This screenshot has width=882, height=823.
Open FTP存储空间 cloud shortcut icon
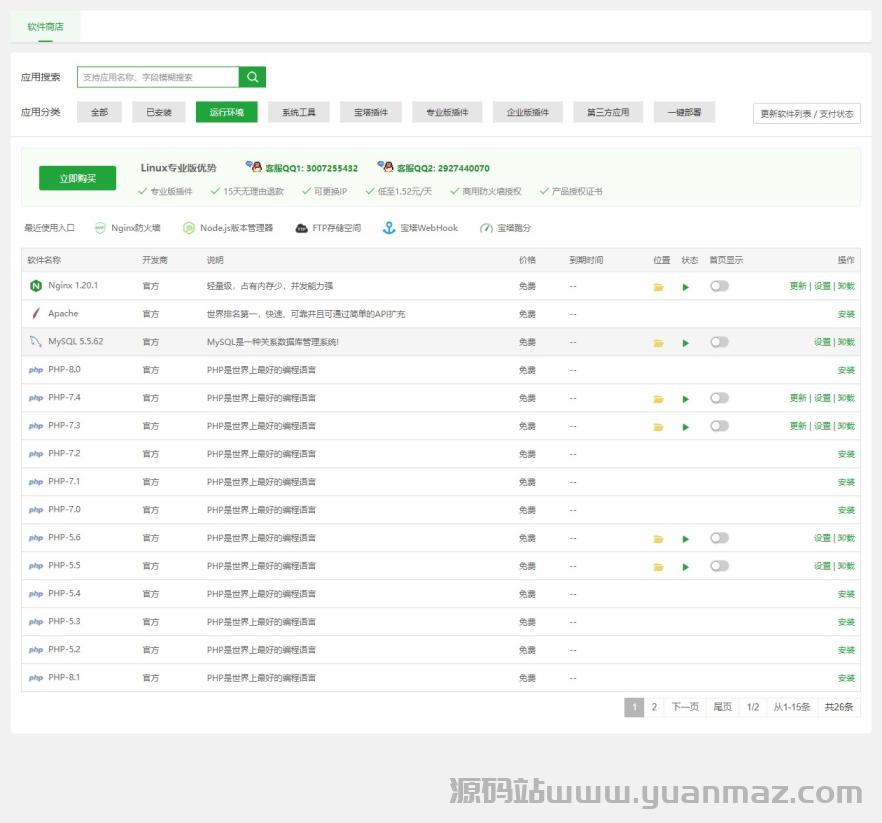point(302,228)
